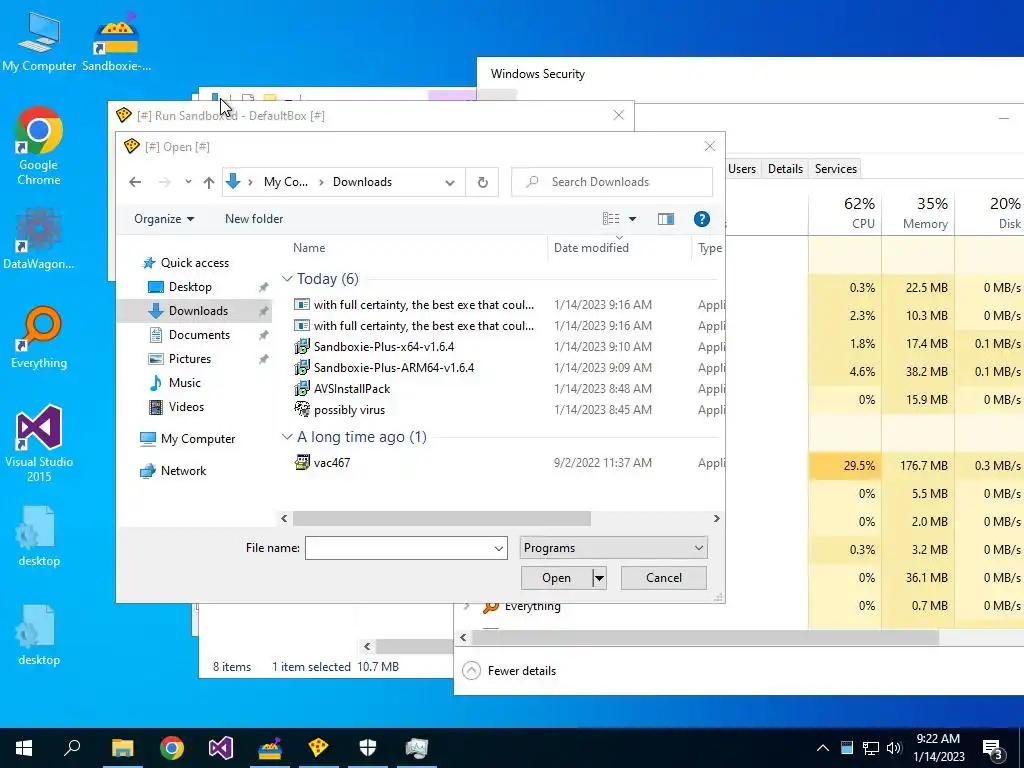Open Chrome from taskbar

172,748
